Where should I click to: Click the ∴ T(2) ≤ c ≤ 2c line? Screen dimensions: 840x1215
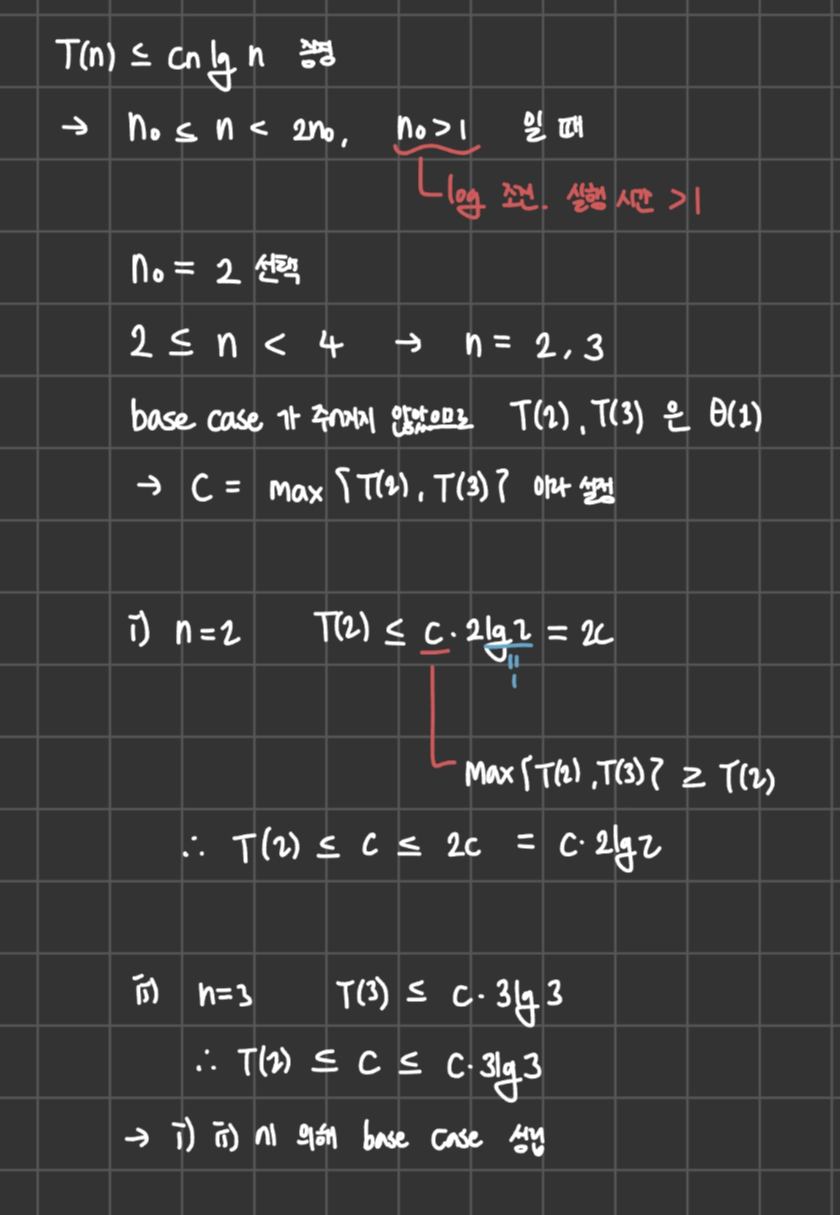(x=420, y=850)
